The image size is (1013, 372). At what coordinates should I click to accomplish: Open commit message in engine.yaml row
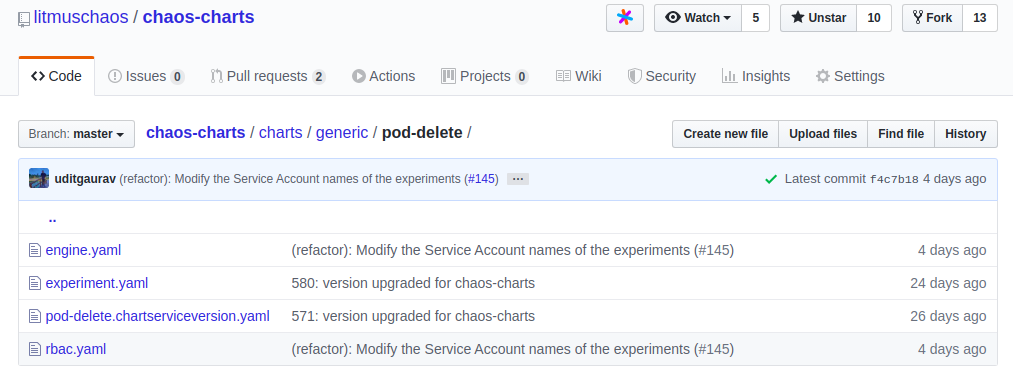512,250
